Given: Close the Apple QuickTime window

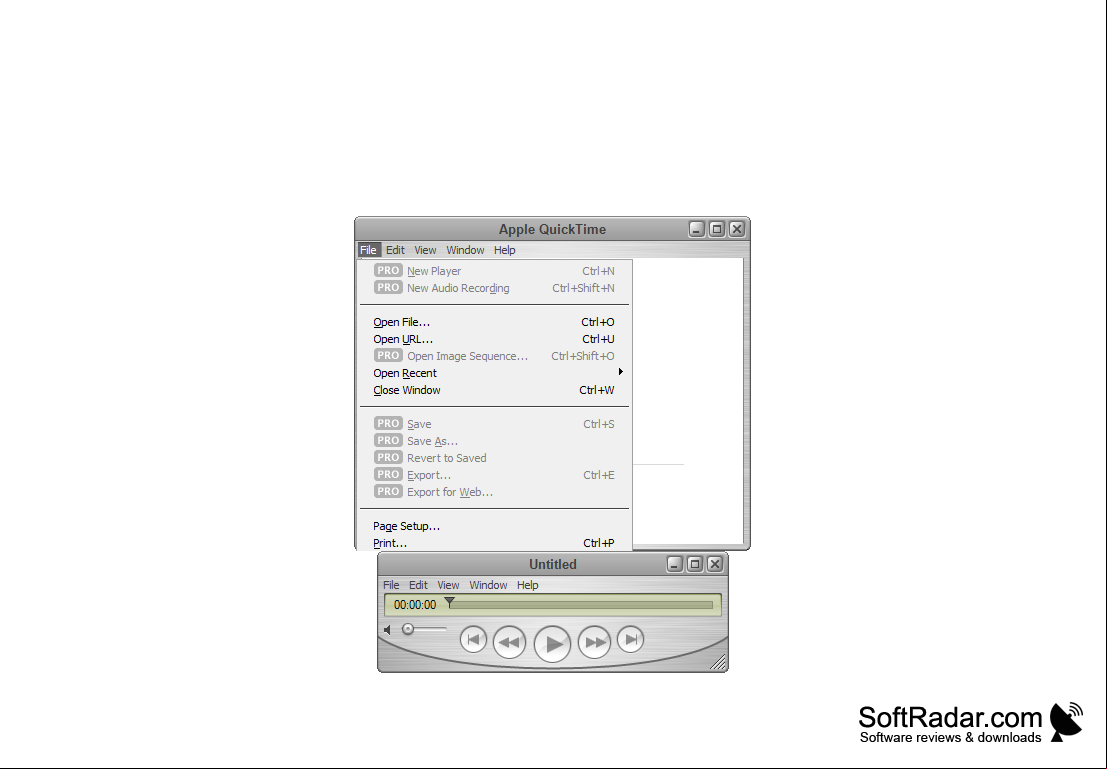Looking at the screenshot, I should (x=736, y=229).
